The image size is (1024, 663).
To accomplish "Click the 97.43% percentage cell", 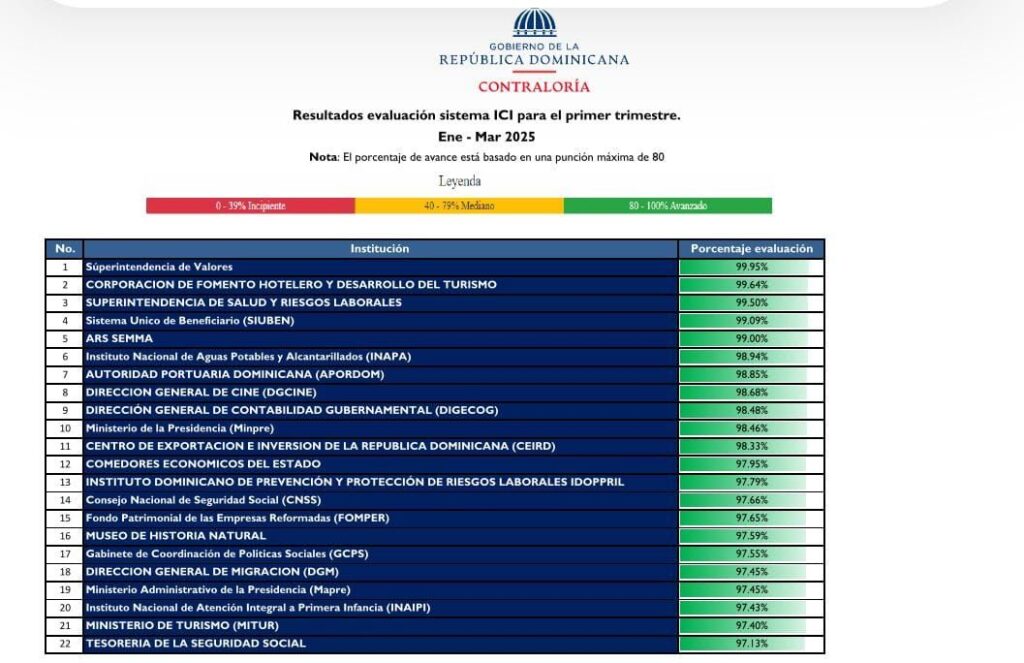I will 752,607.
